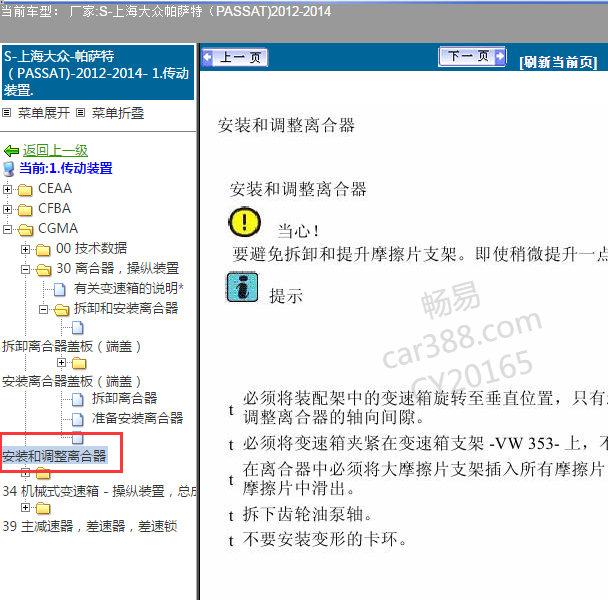
Task: Click folder icon above 34 机械式变速箱
Action: pos(43,473)
